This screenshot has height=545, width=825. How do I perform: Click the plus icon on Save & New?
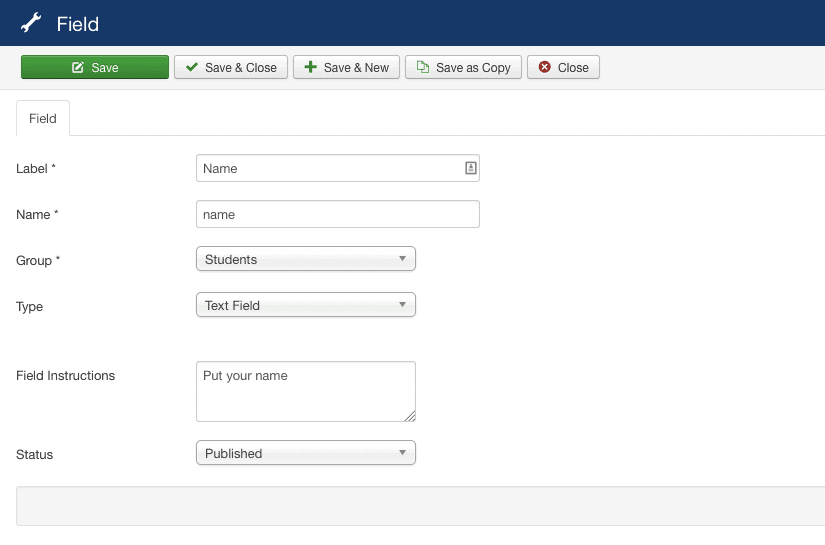(311, 68)
